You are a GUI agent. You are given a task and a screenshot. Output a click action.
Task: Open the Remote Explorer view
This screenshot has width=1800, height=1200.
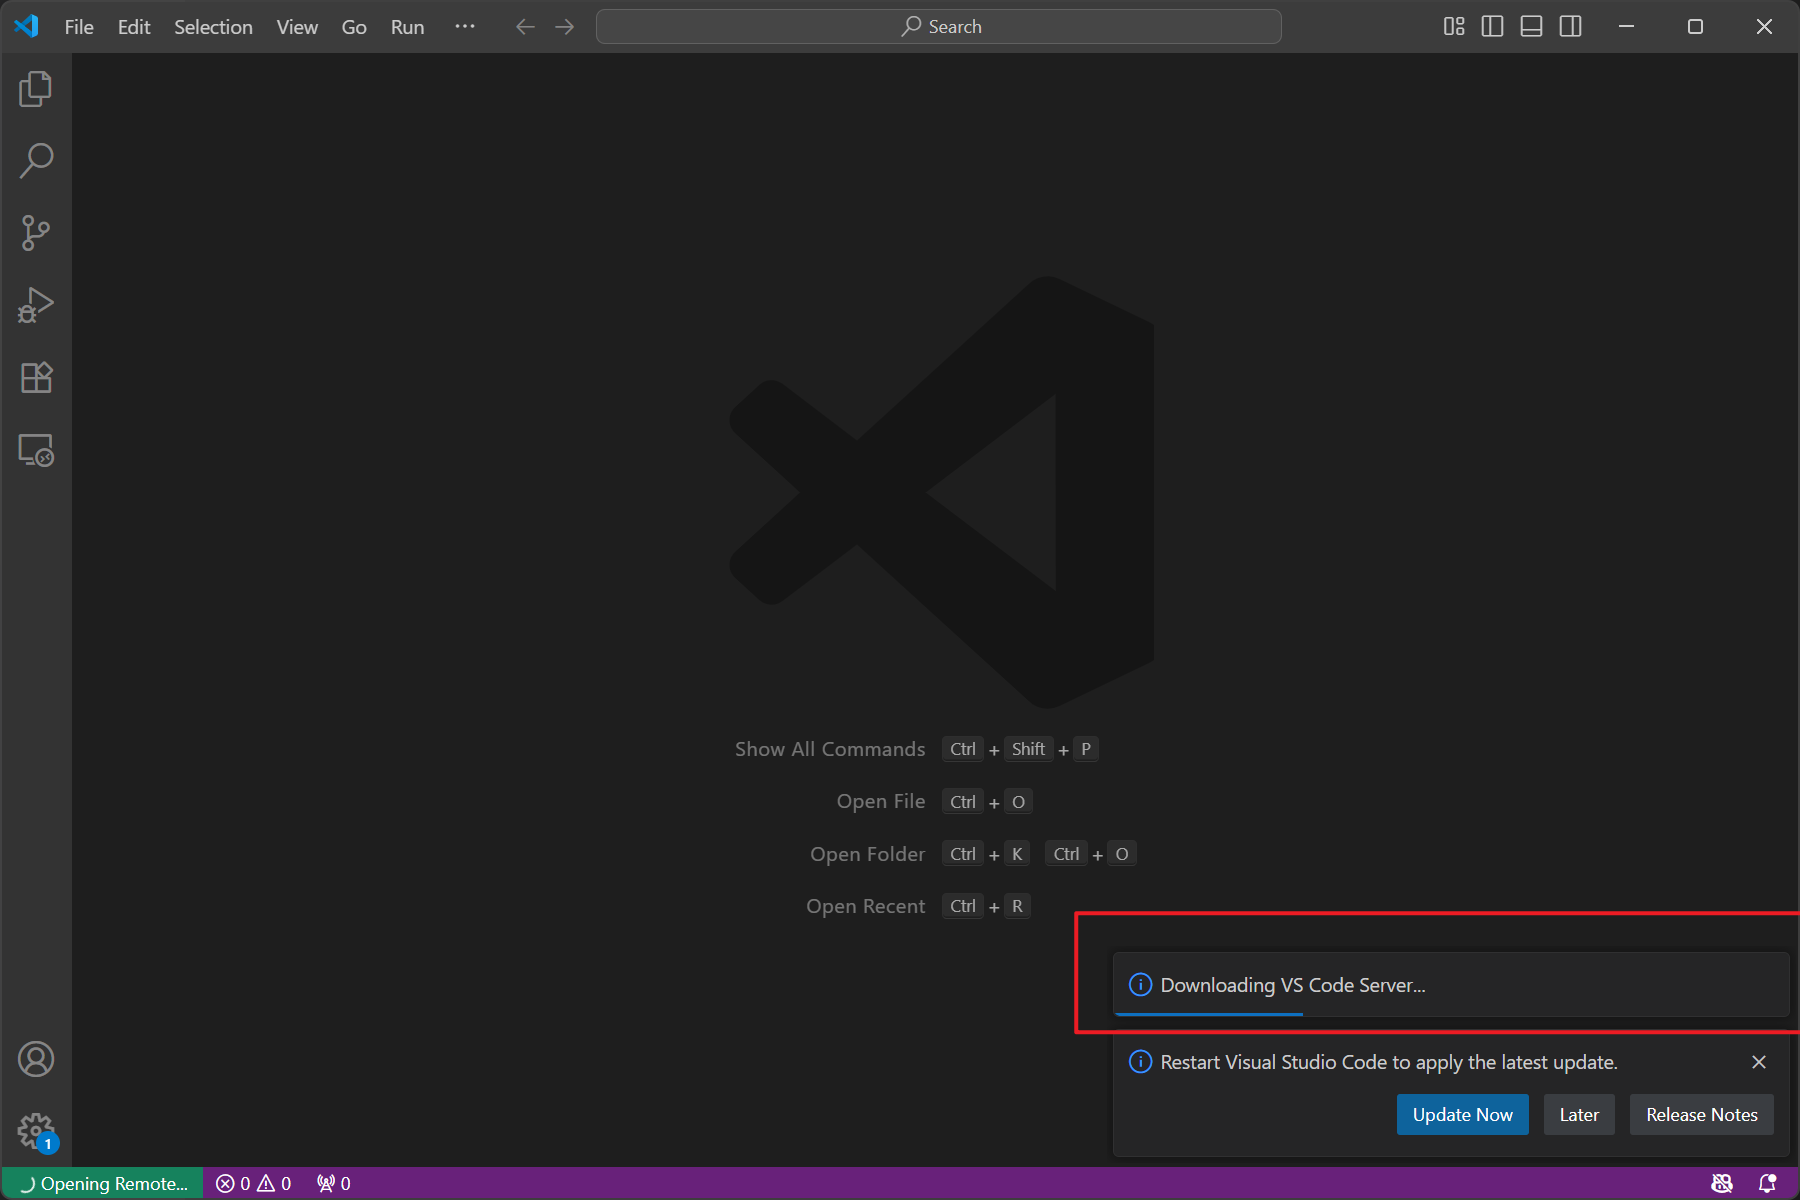coord(36,450)
